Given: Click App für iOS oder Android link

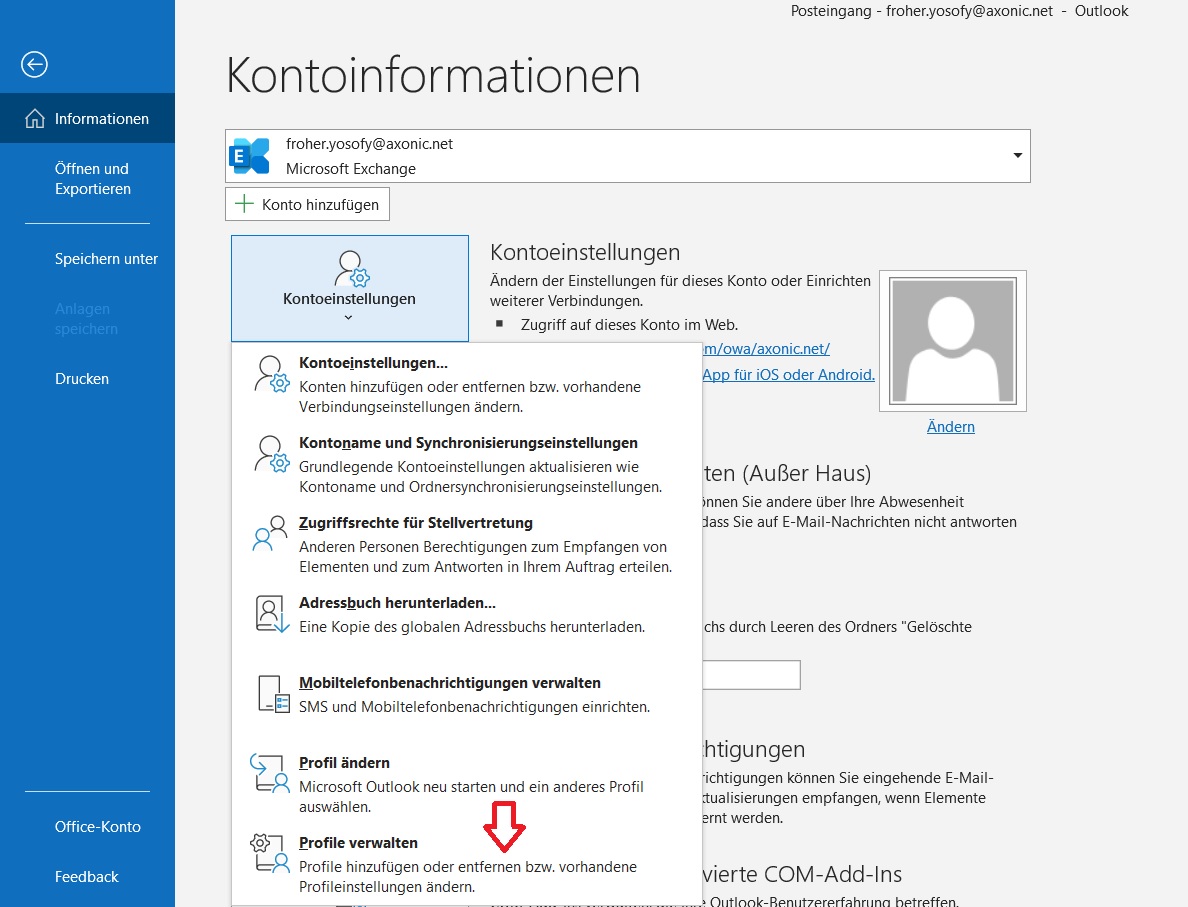Looking at the screenshot, I should pos(788,374).
